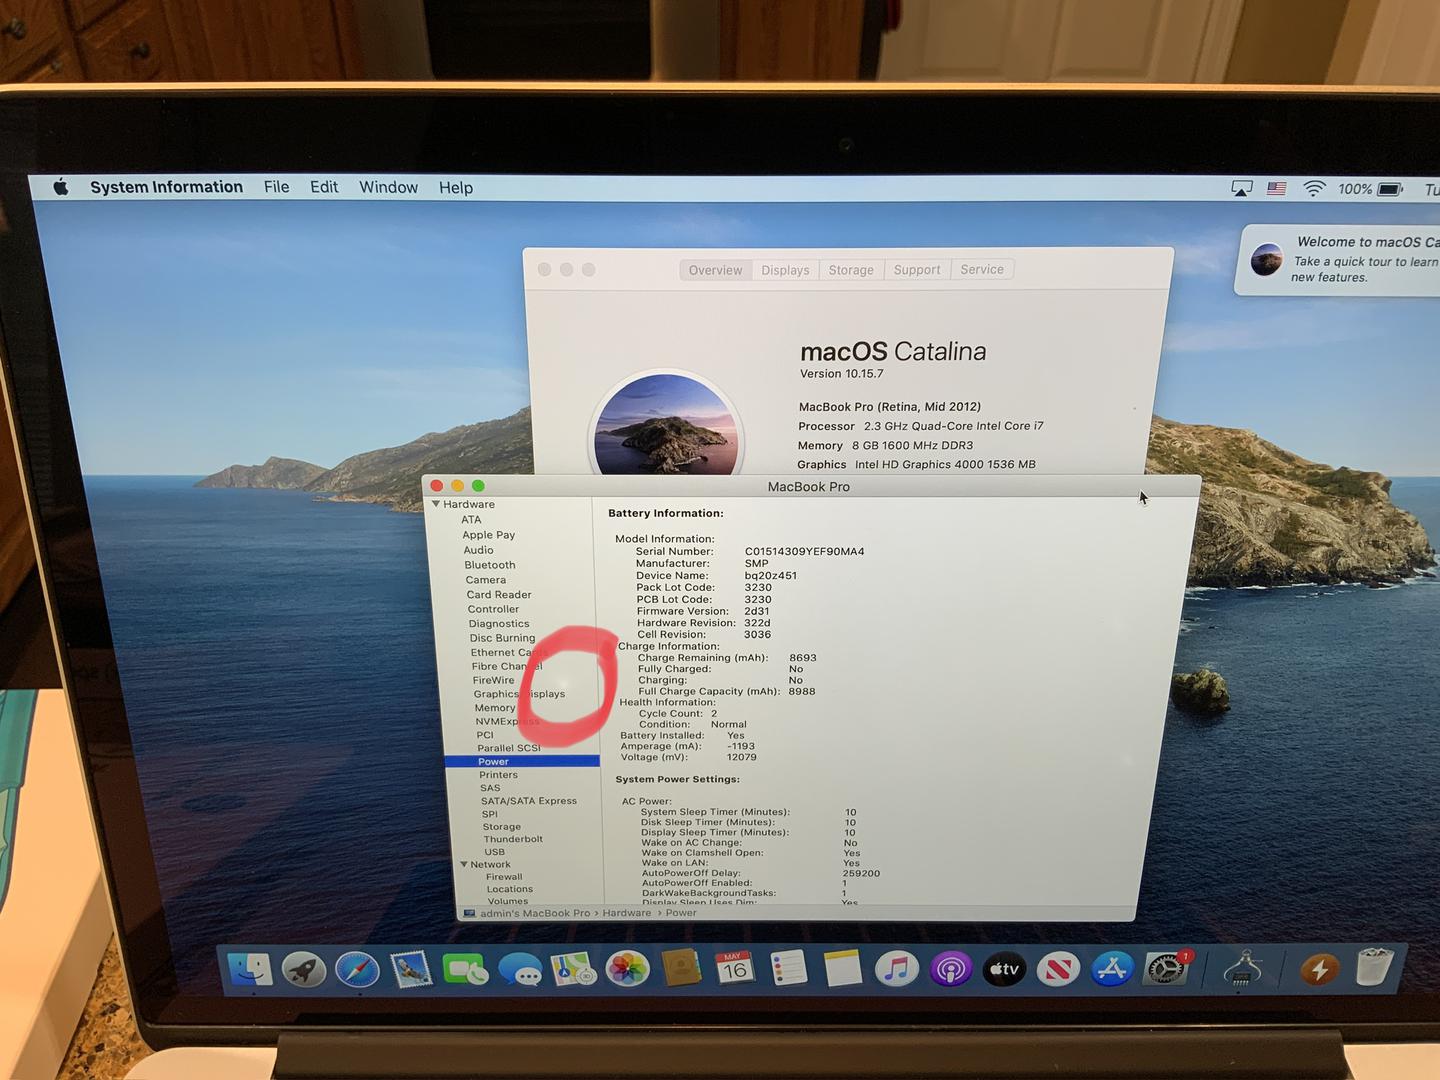1440x1080 pixels.
Task: Open Maps from the Dock
Action: click(x=574, y=969)
